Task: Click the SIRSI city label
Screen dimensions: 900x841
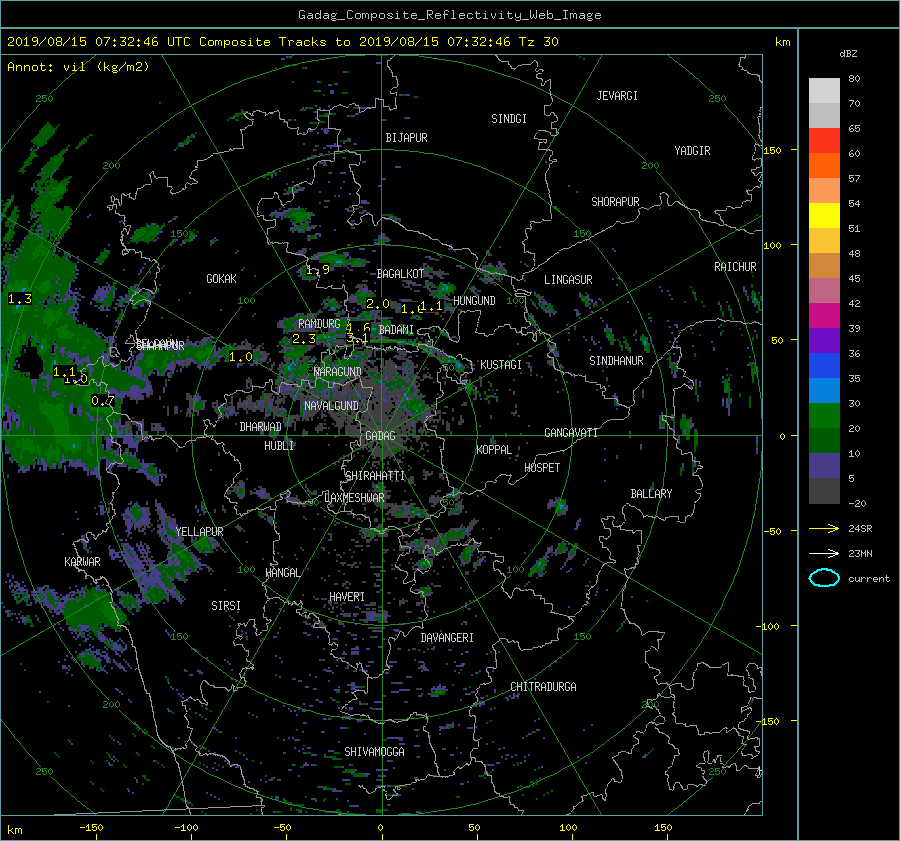Action: coord(226,606)
